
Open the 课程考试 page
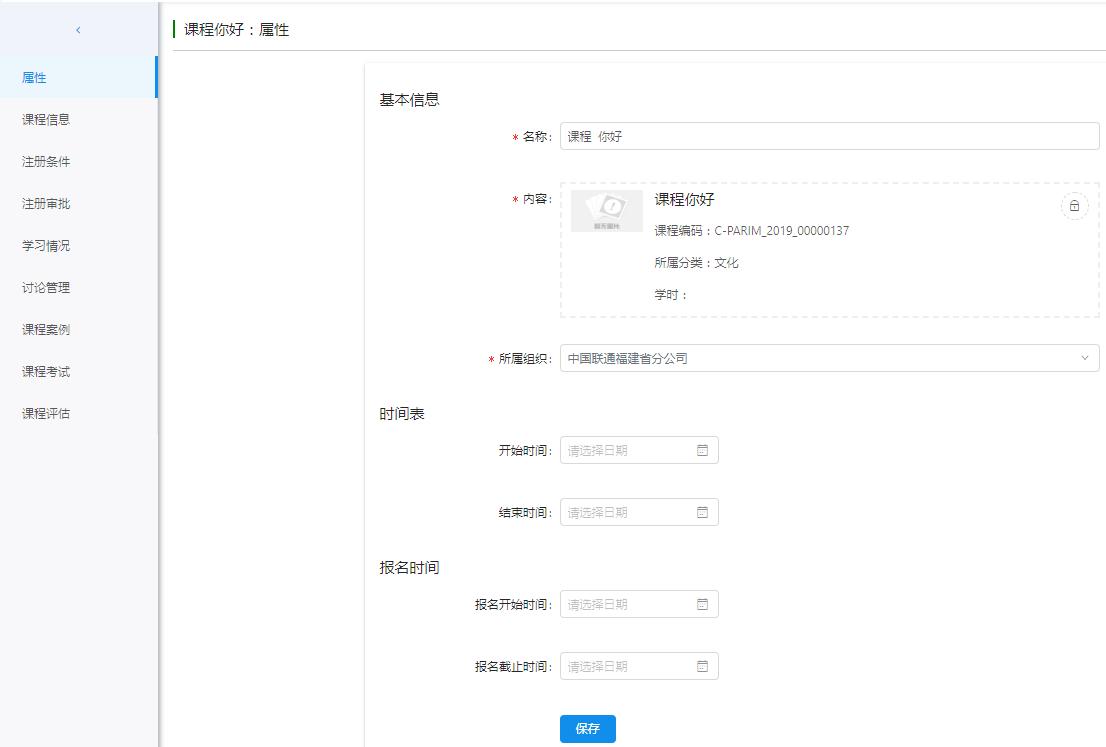(46, 372)
